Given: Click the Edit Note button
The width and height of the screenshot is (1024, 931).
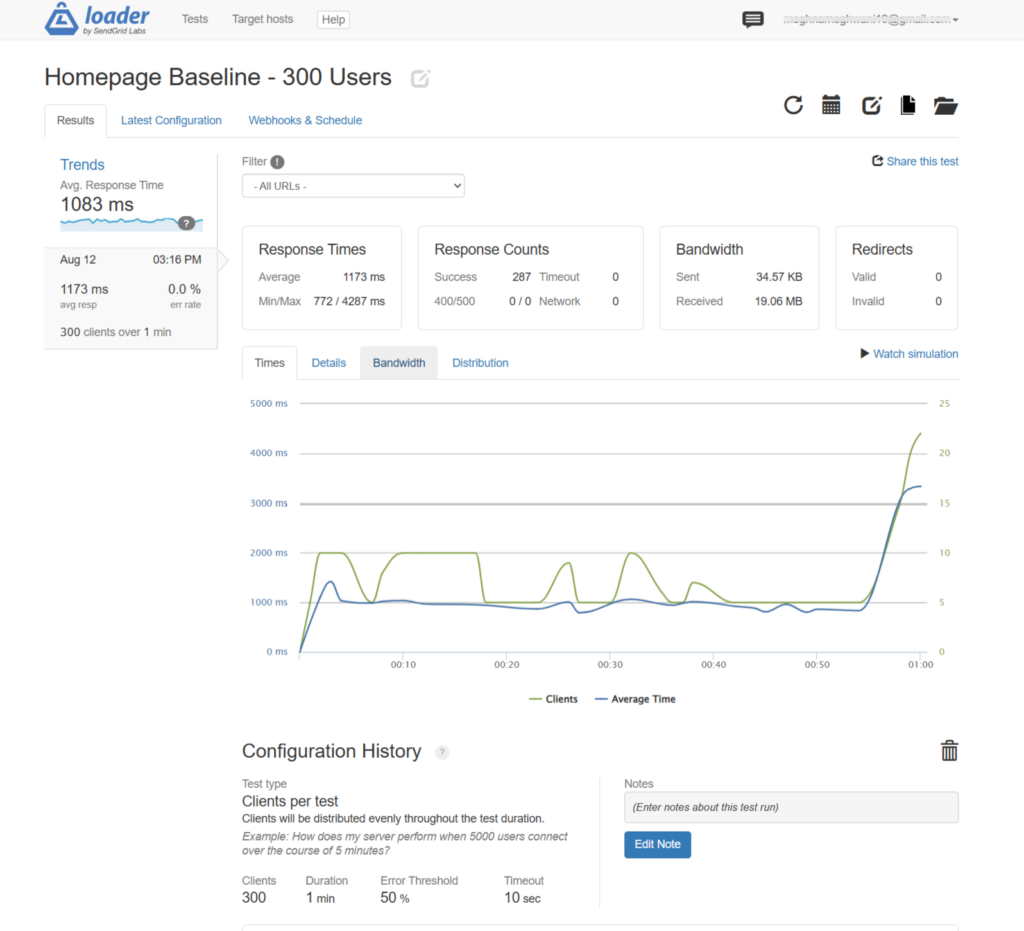Looking at the screenshot, I should tap(657, 845).
